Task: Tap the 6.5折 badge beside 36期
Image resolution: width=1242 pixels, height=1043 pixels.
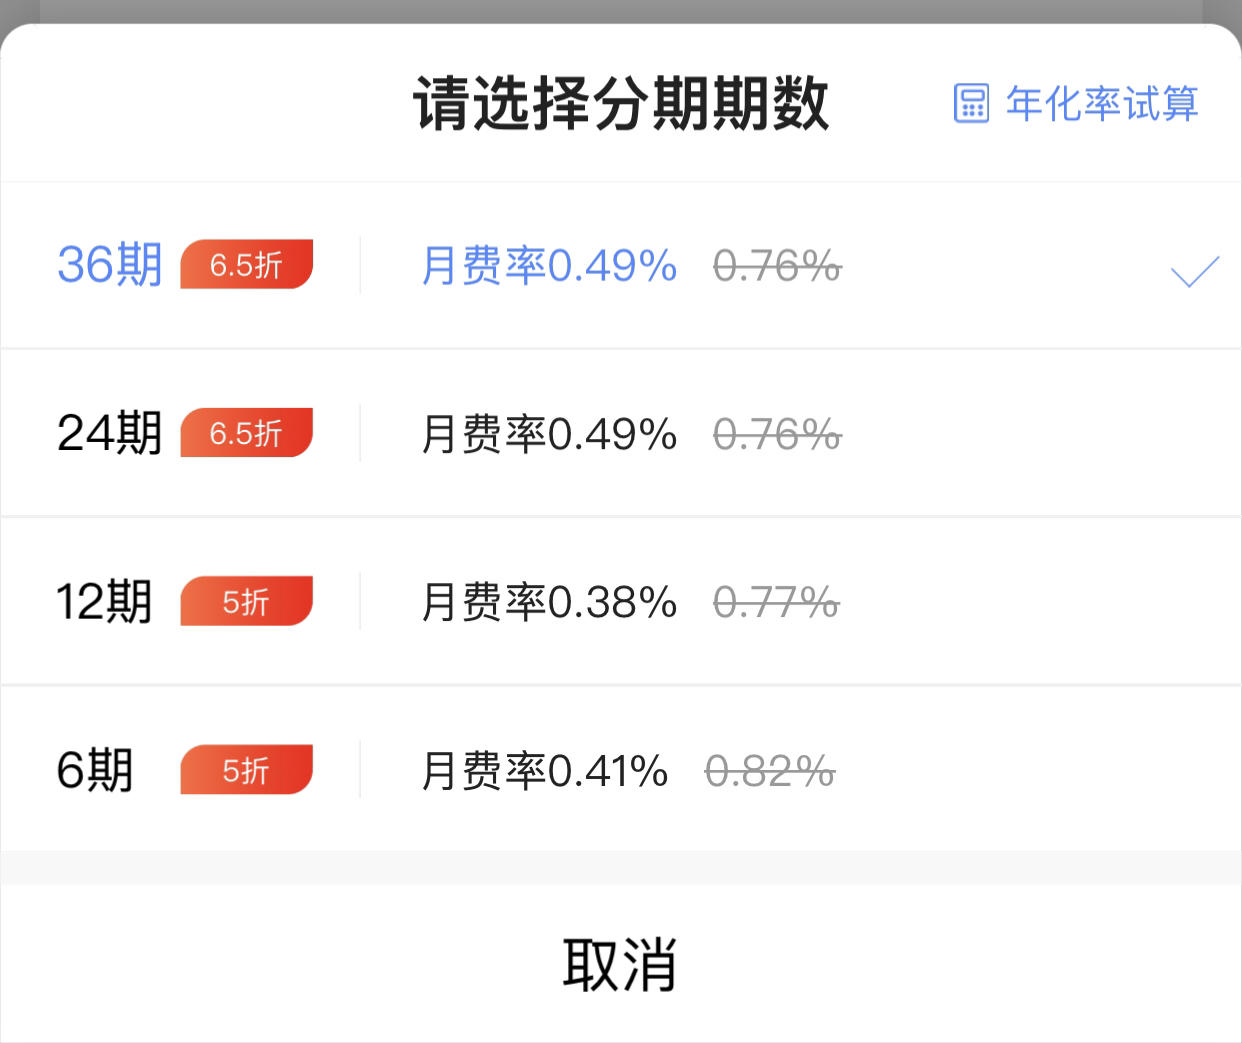Action: 246,265
